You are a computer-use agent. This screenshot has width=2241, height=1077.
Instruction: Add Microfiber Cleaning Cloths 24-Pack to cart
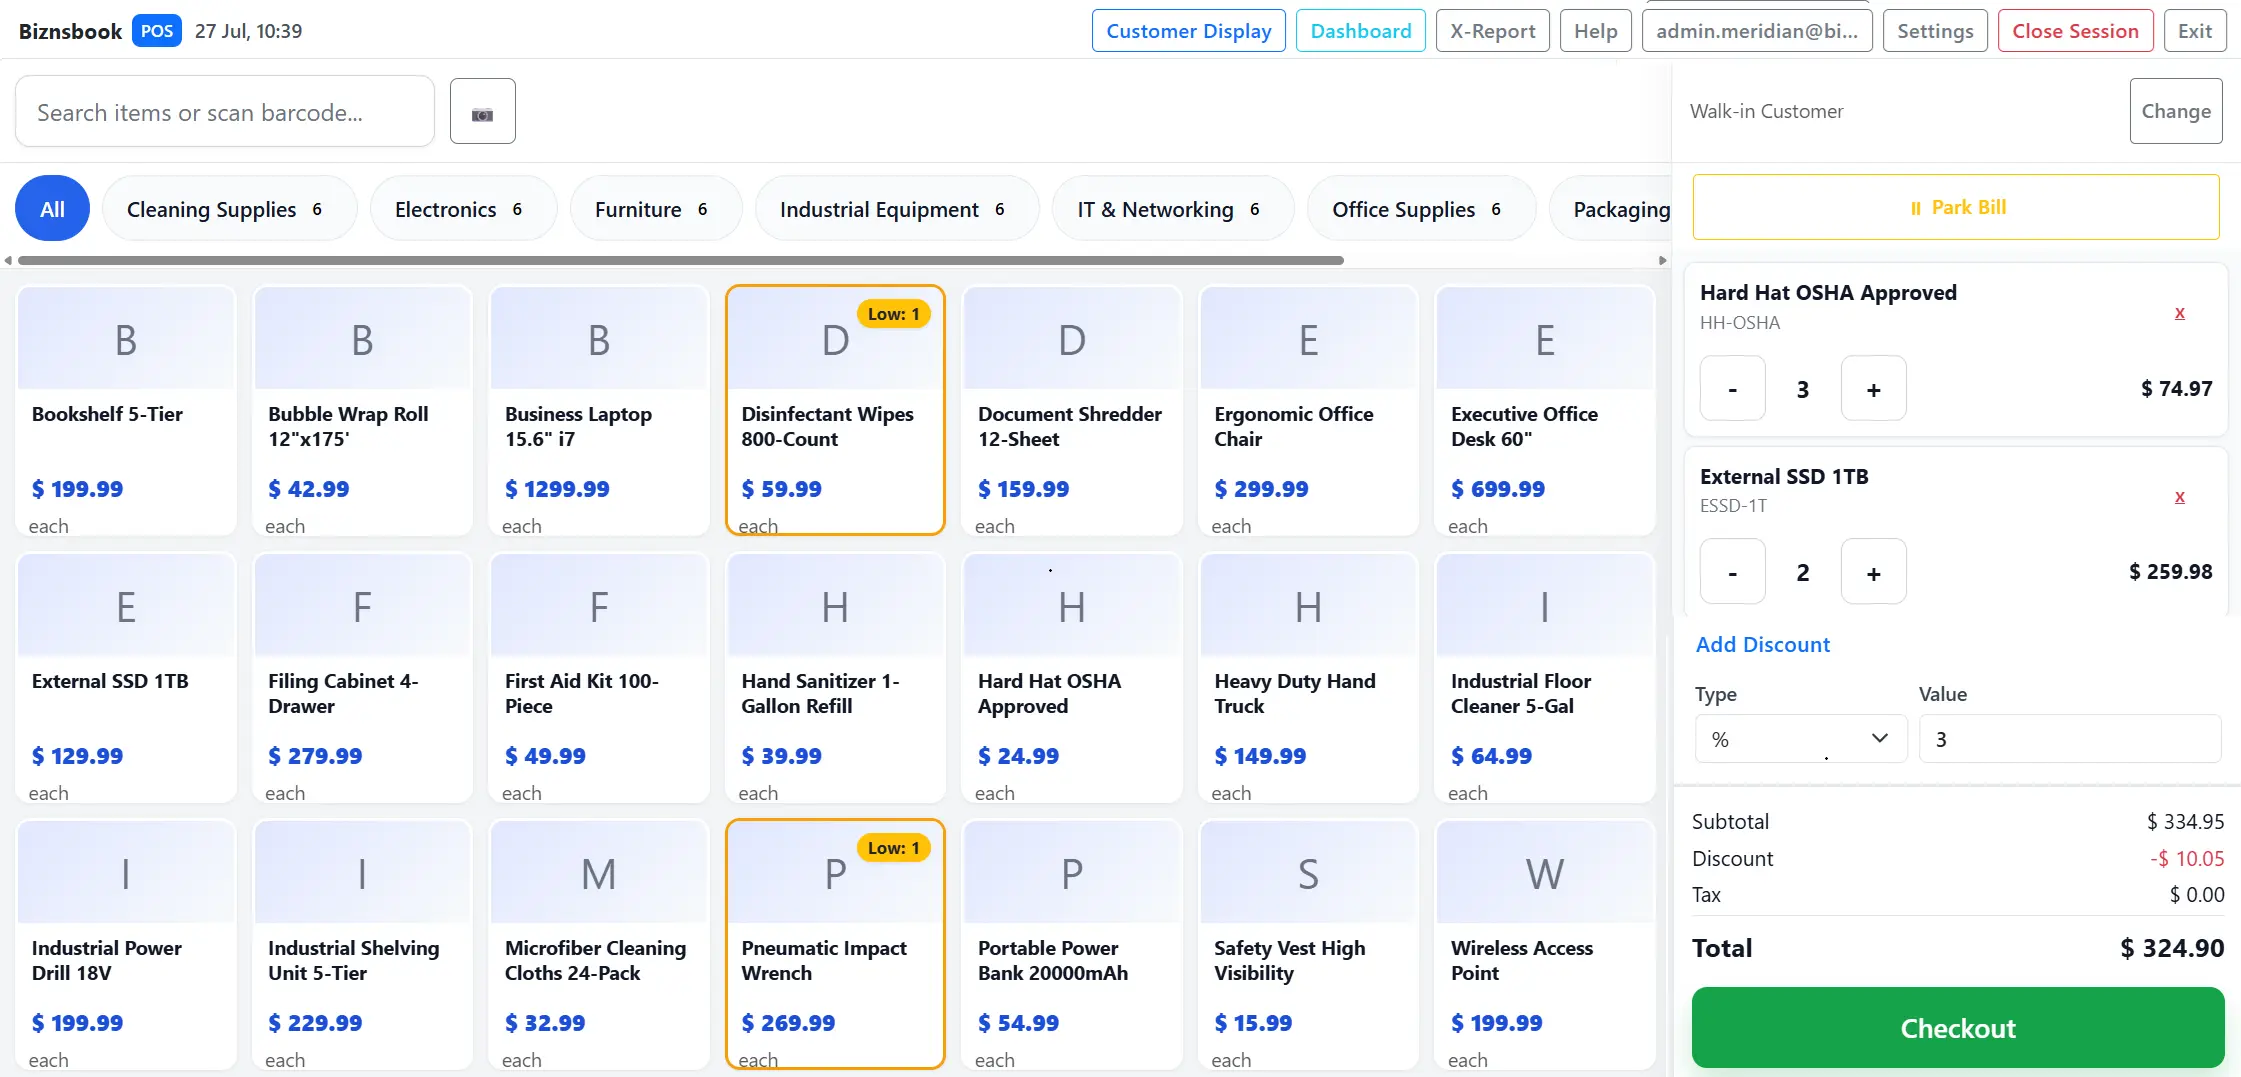(599, 945)
